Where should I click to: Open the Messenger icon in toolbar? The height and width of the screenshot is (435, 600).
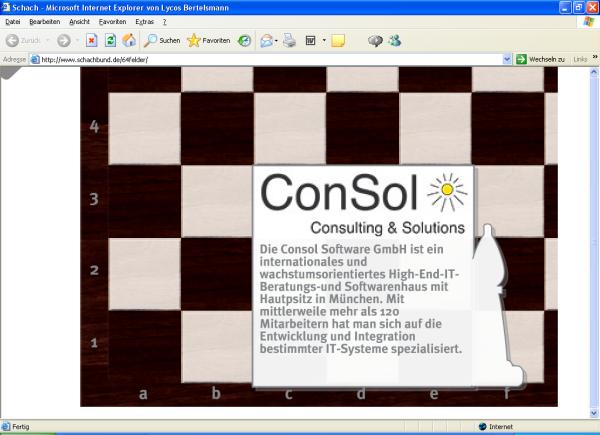(x=394, y=41)
